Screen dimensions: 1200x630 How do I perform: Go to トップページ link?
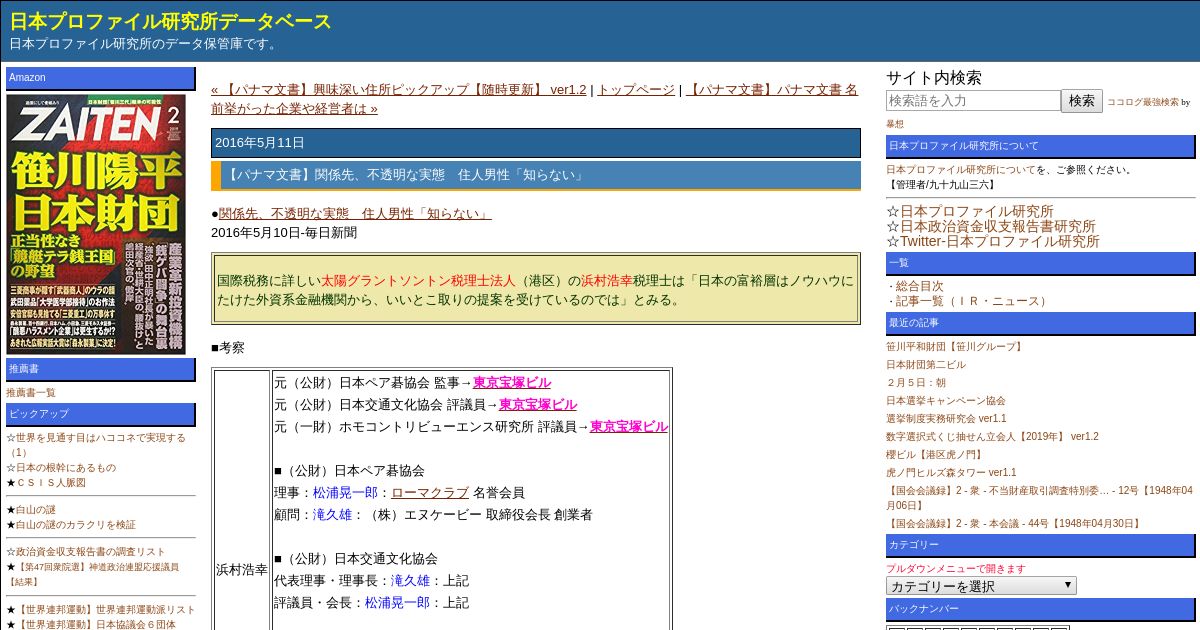(x=636, y=89)
